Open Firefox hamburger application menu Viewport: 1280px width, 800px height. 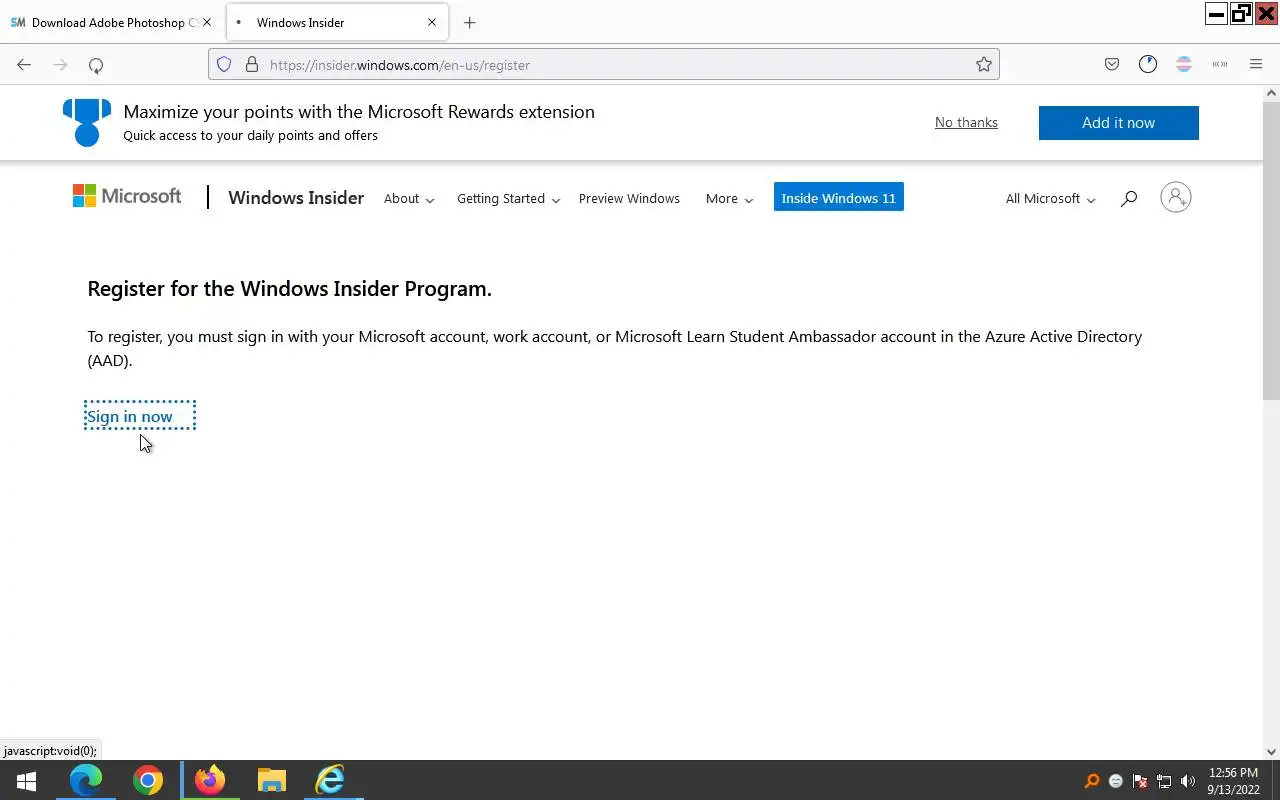pos(1256,64)
